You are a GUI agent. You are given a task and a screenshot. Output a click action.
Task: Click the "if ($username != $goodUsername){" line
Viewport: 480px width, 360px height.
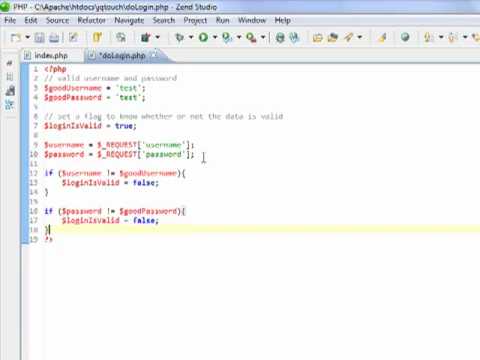[x=115, y=173]
